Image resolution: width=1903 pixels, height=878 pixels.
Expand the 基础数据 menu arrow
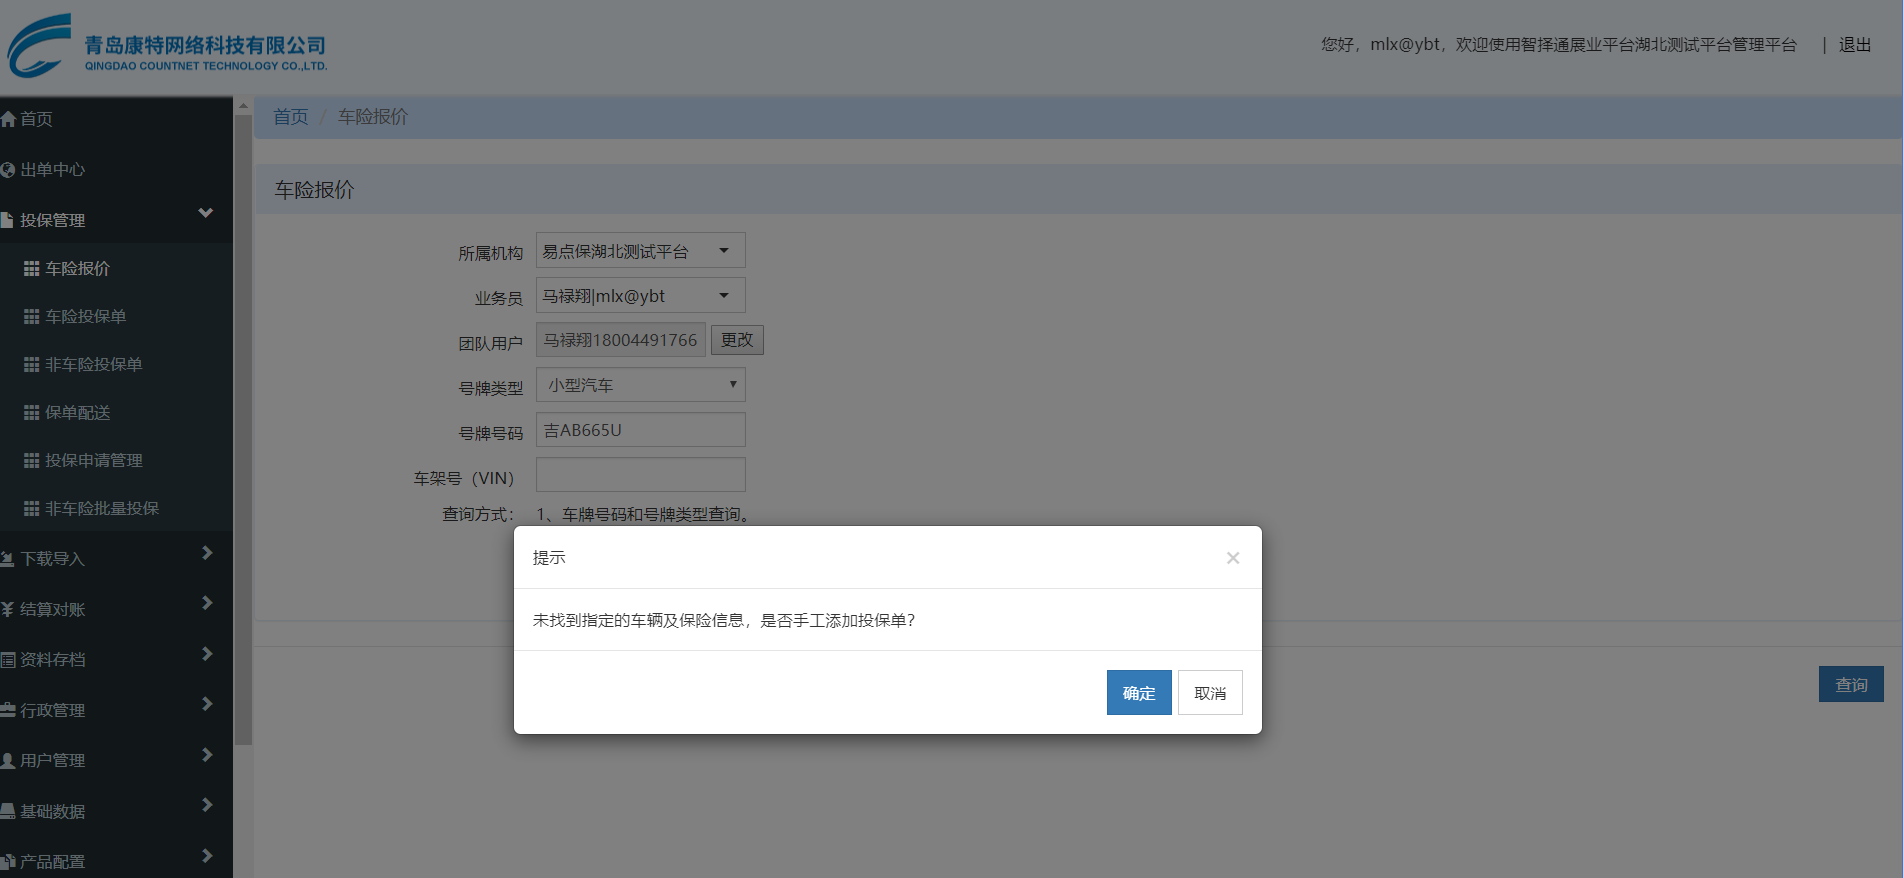(207, 805)
